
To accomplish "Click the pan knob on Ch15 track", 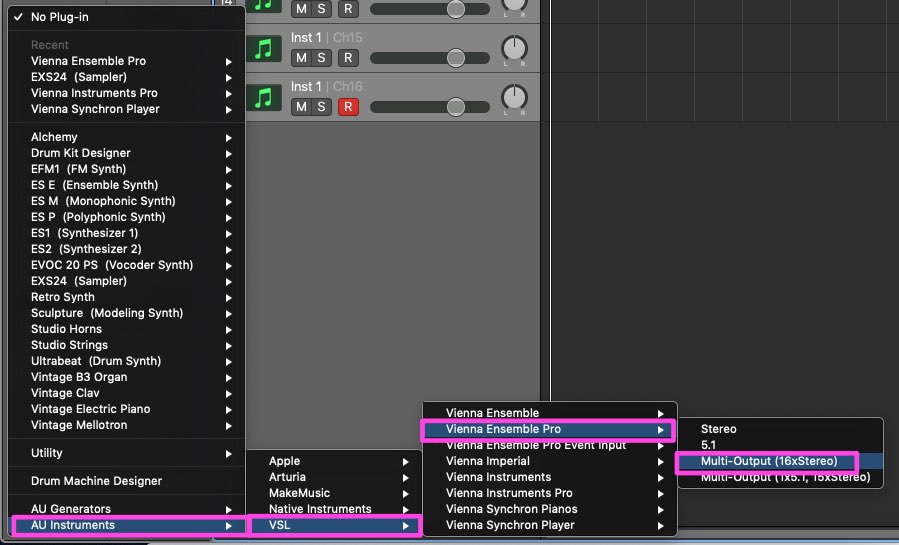I will pos(514,49).
